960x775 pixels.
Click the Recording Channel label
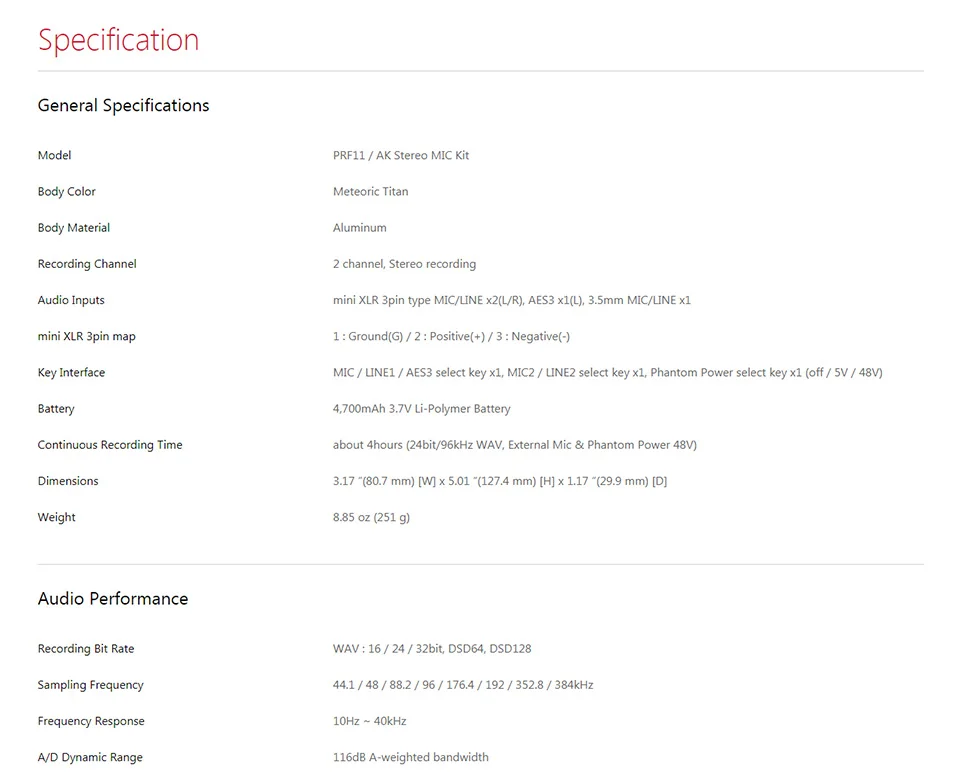pos(87,264)
